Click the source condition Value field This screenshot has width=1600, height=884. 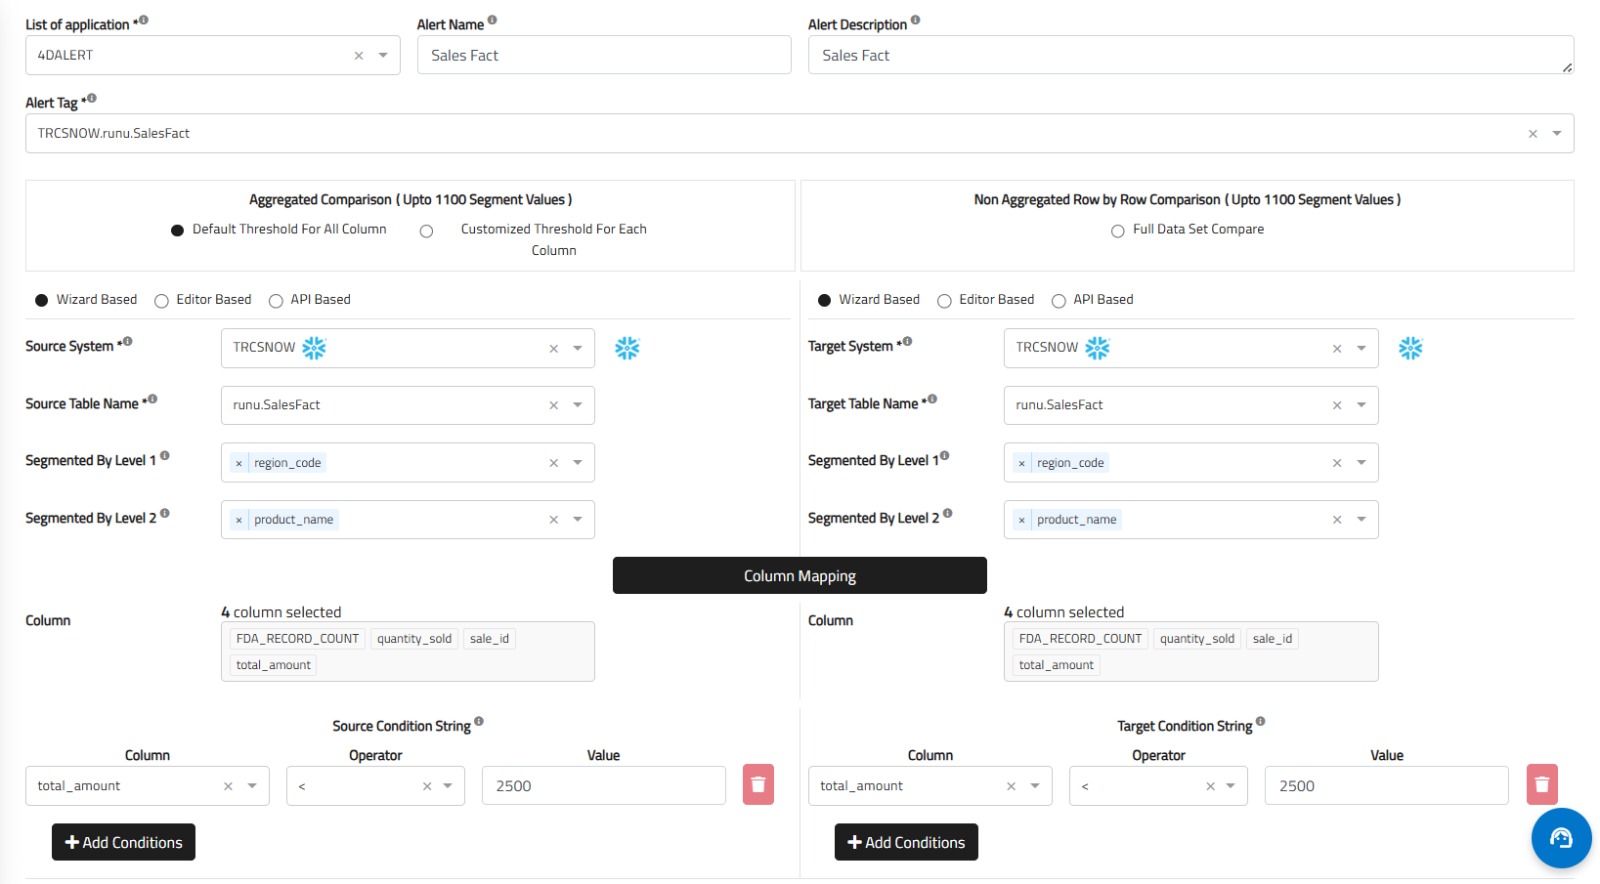pos(603,786)
